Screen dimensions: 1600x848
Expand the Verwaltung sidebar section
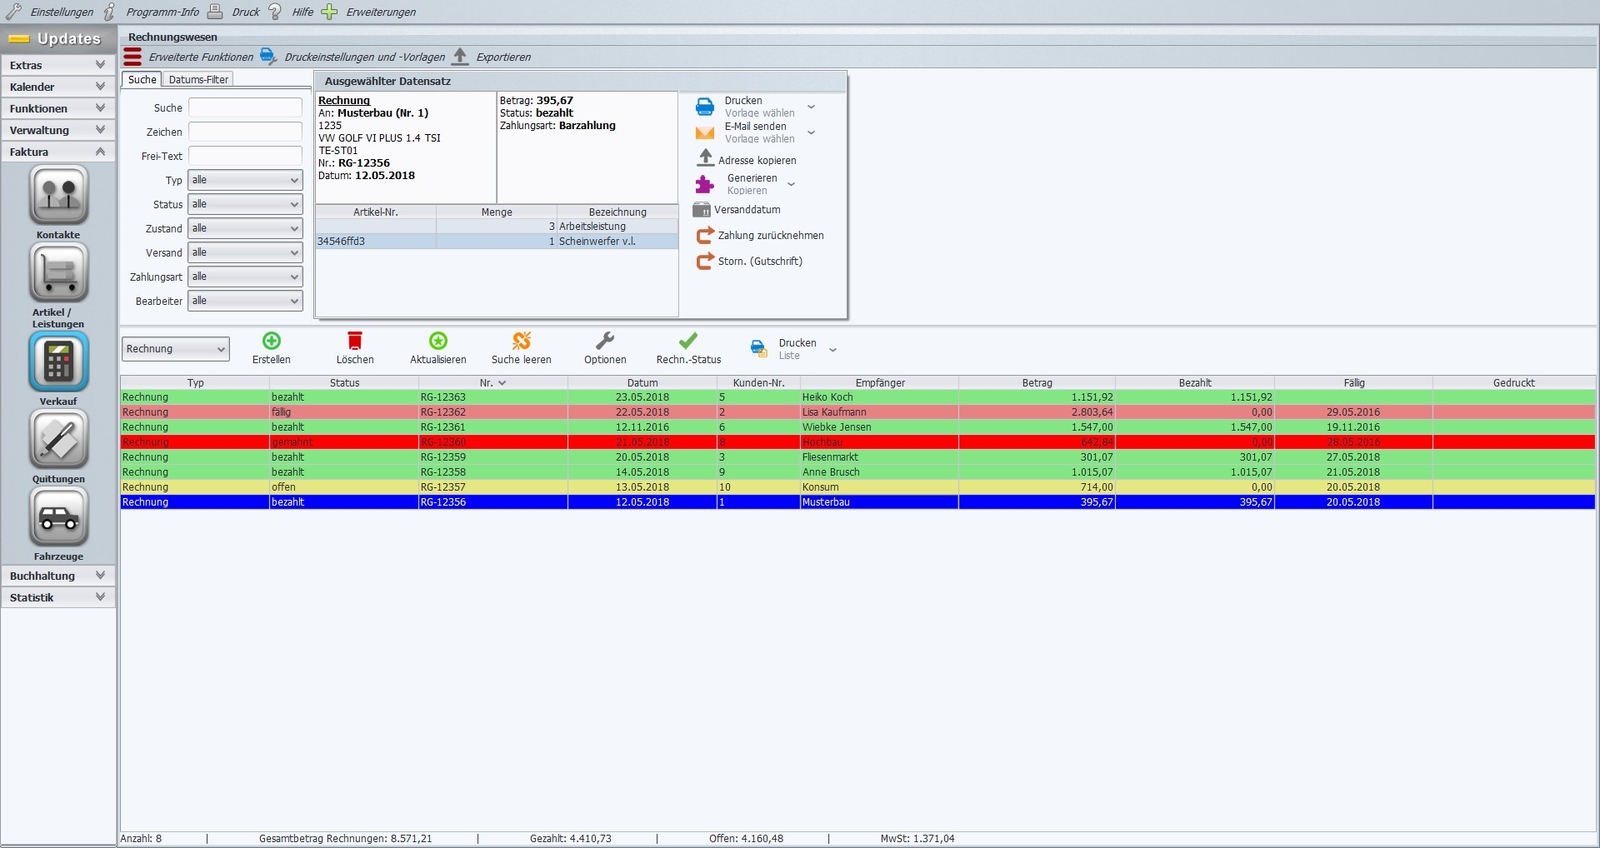(58, 130)
